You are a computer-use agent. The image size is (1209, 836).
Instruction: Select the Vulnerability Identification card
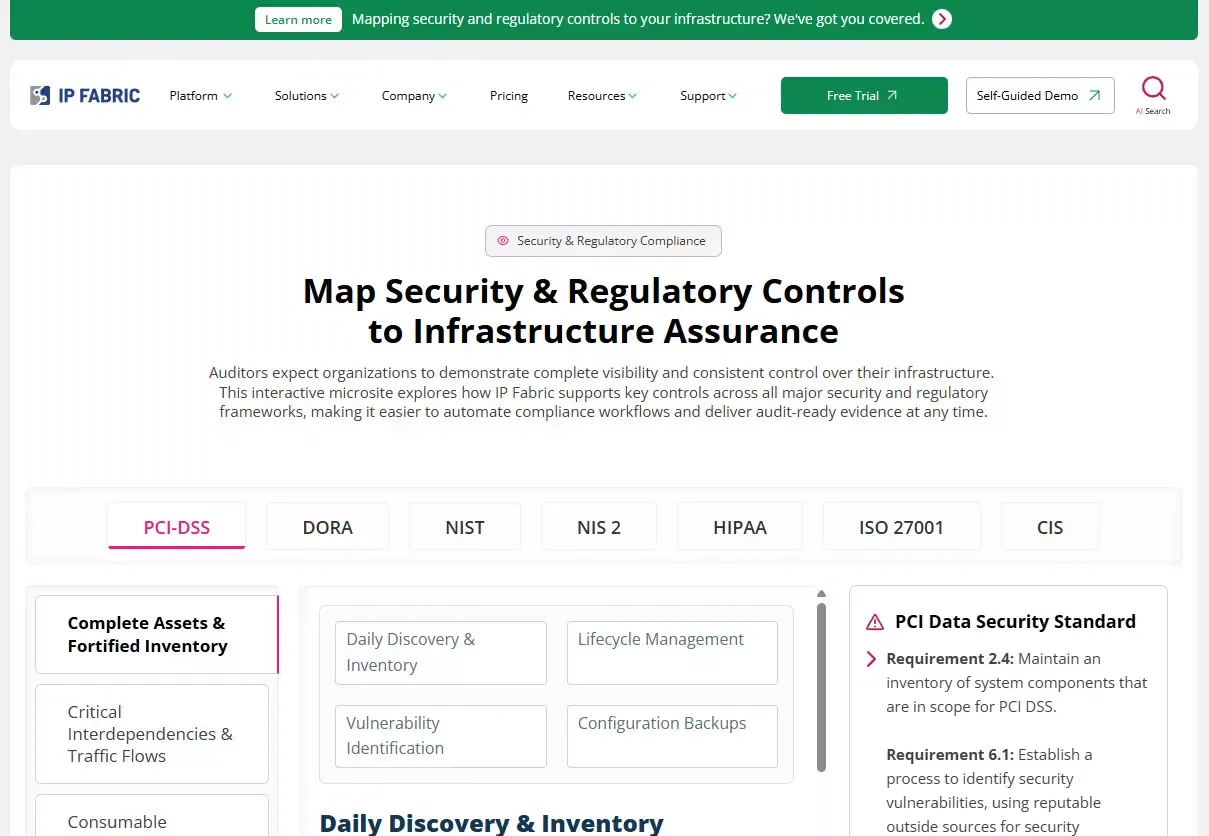440,736
